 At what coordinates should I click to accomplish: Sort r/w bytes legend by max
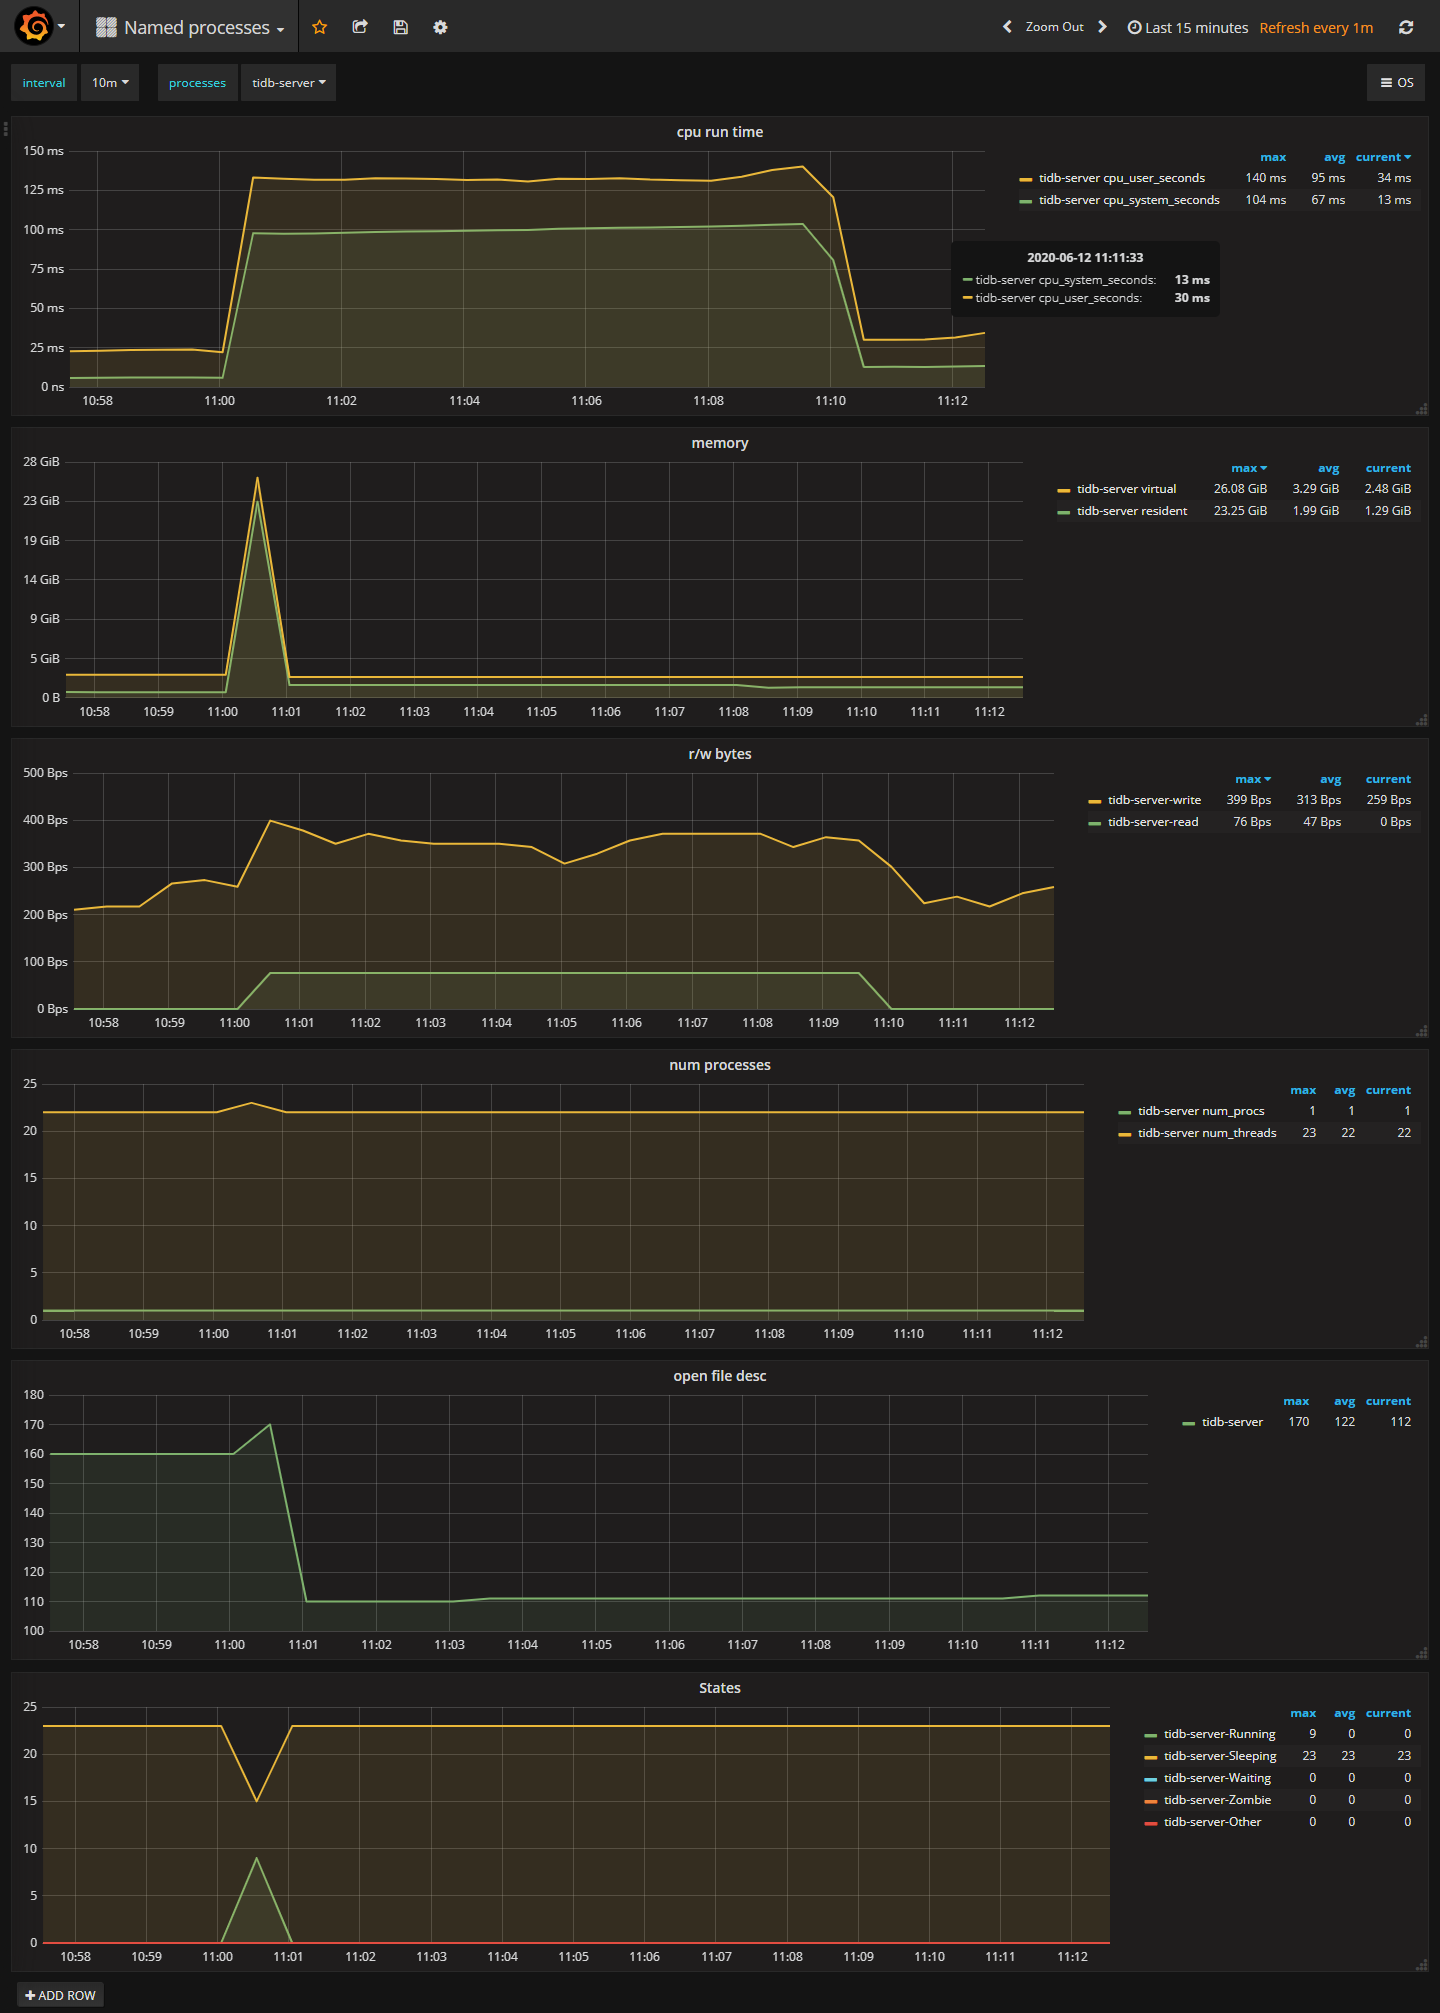point(1253,779)
